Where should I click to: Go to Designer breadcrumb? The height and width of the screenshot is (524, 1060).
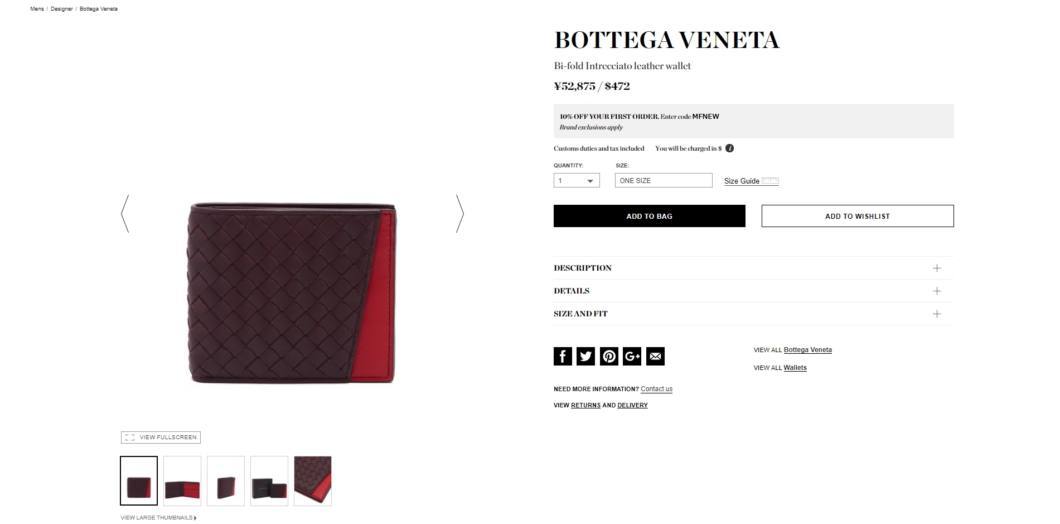(62, 9)
